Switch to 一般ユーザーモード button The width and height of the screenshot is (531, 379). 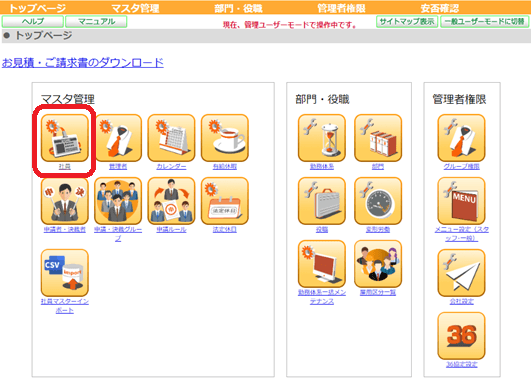pos(485,21)
